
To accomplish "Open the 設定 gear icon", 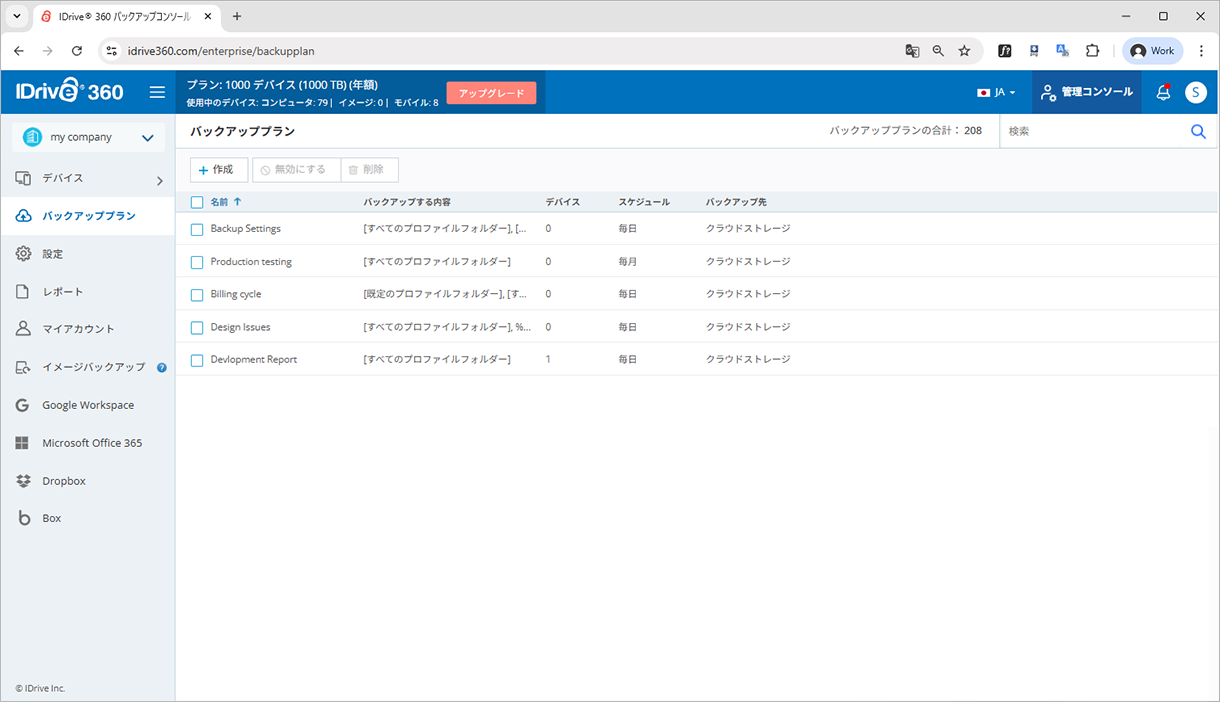I will 21,253.
